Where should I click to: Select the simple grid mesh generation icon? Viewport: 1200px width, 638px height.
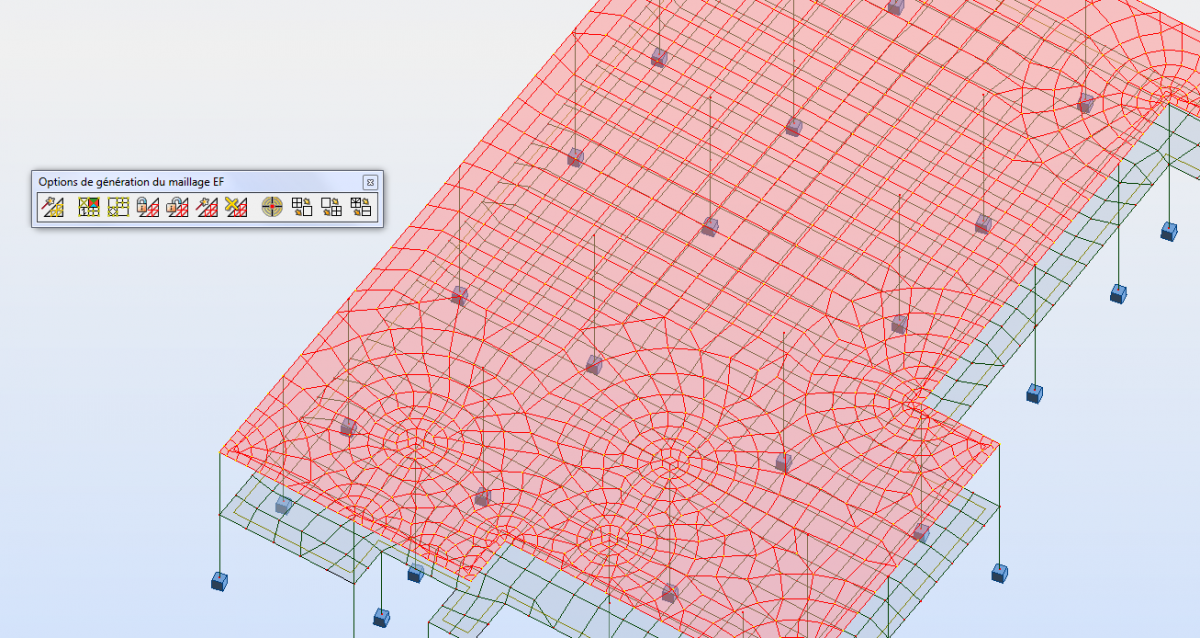pyautogui.click(x=119, y=207)
